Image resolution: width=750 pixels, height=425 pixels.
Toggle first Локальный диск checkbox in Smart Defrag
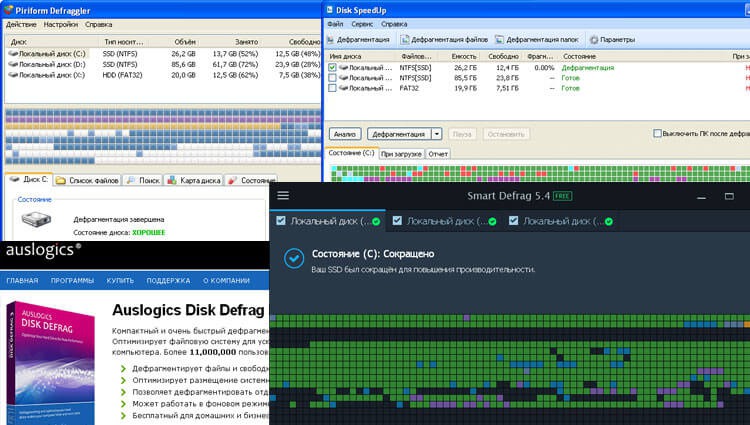pyautogui.click(x=281, y=221)
